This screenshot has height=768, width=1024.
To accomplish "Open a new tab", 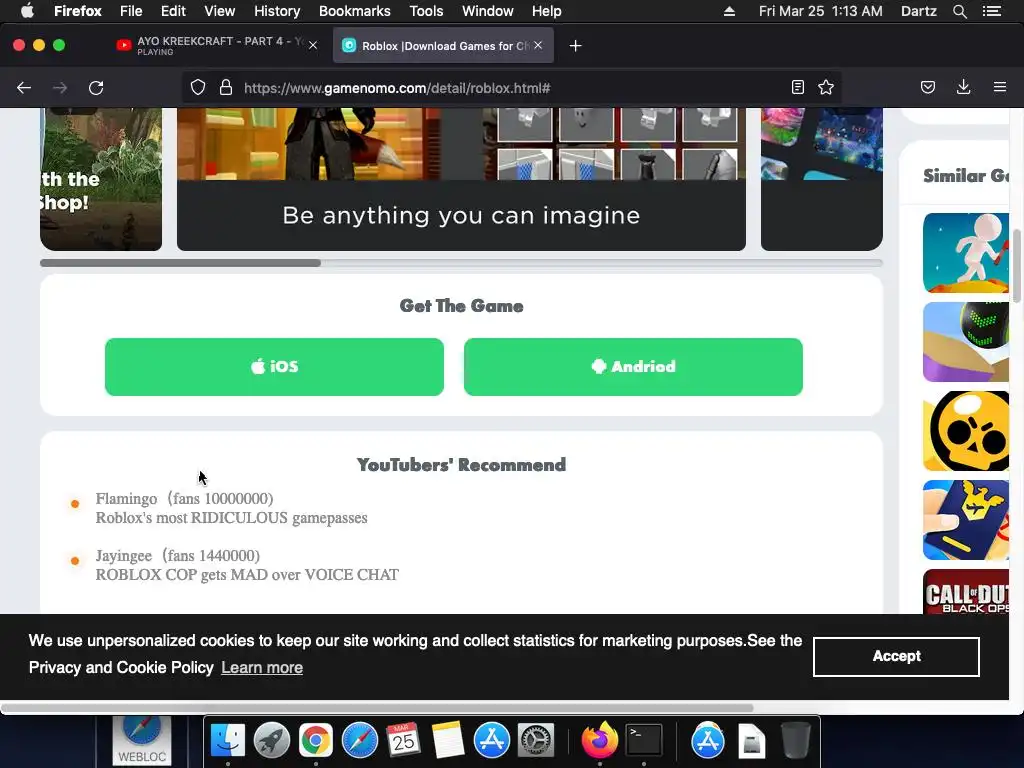I will (575, 46).
